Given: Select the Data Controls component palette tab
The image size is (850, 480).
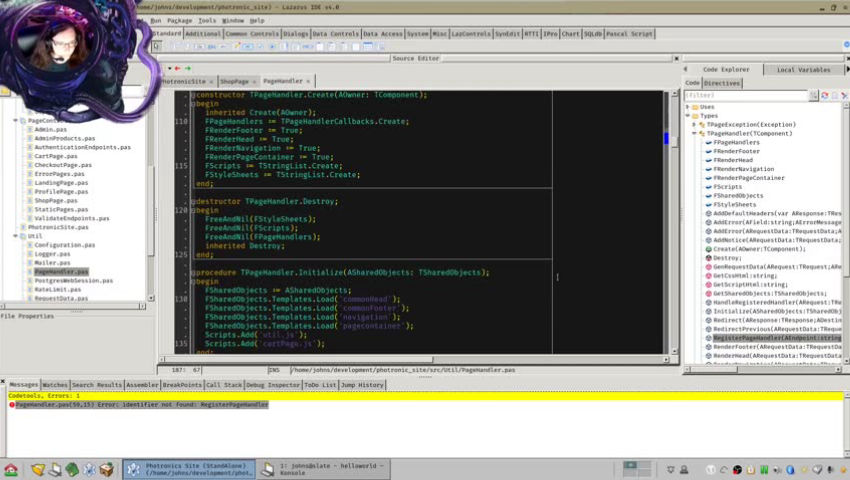Looking at the screenshot, I should (x=335, y=34).
